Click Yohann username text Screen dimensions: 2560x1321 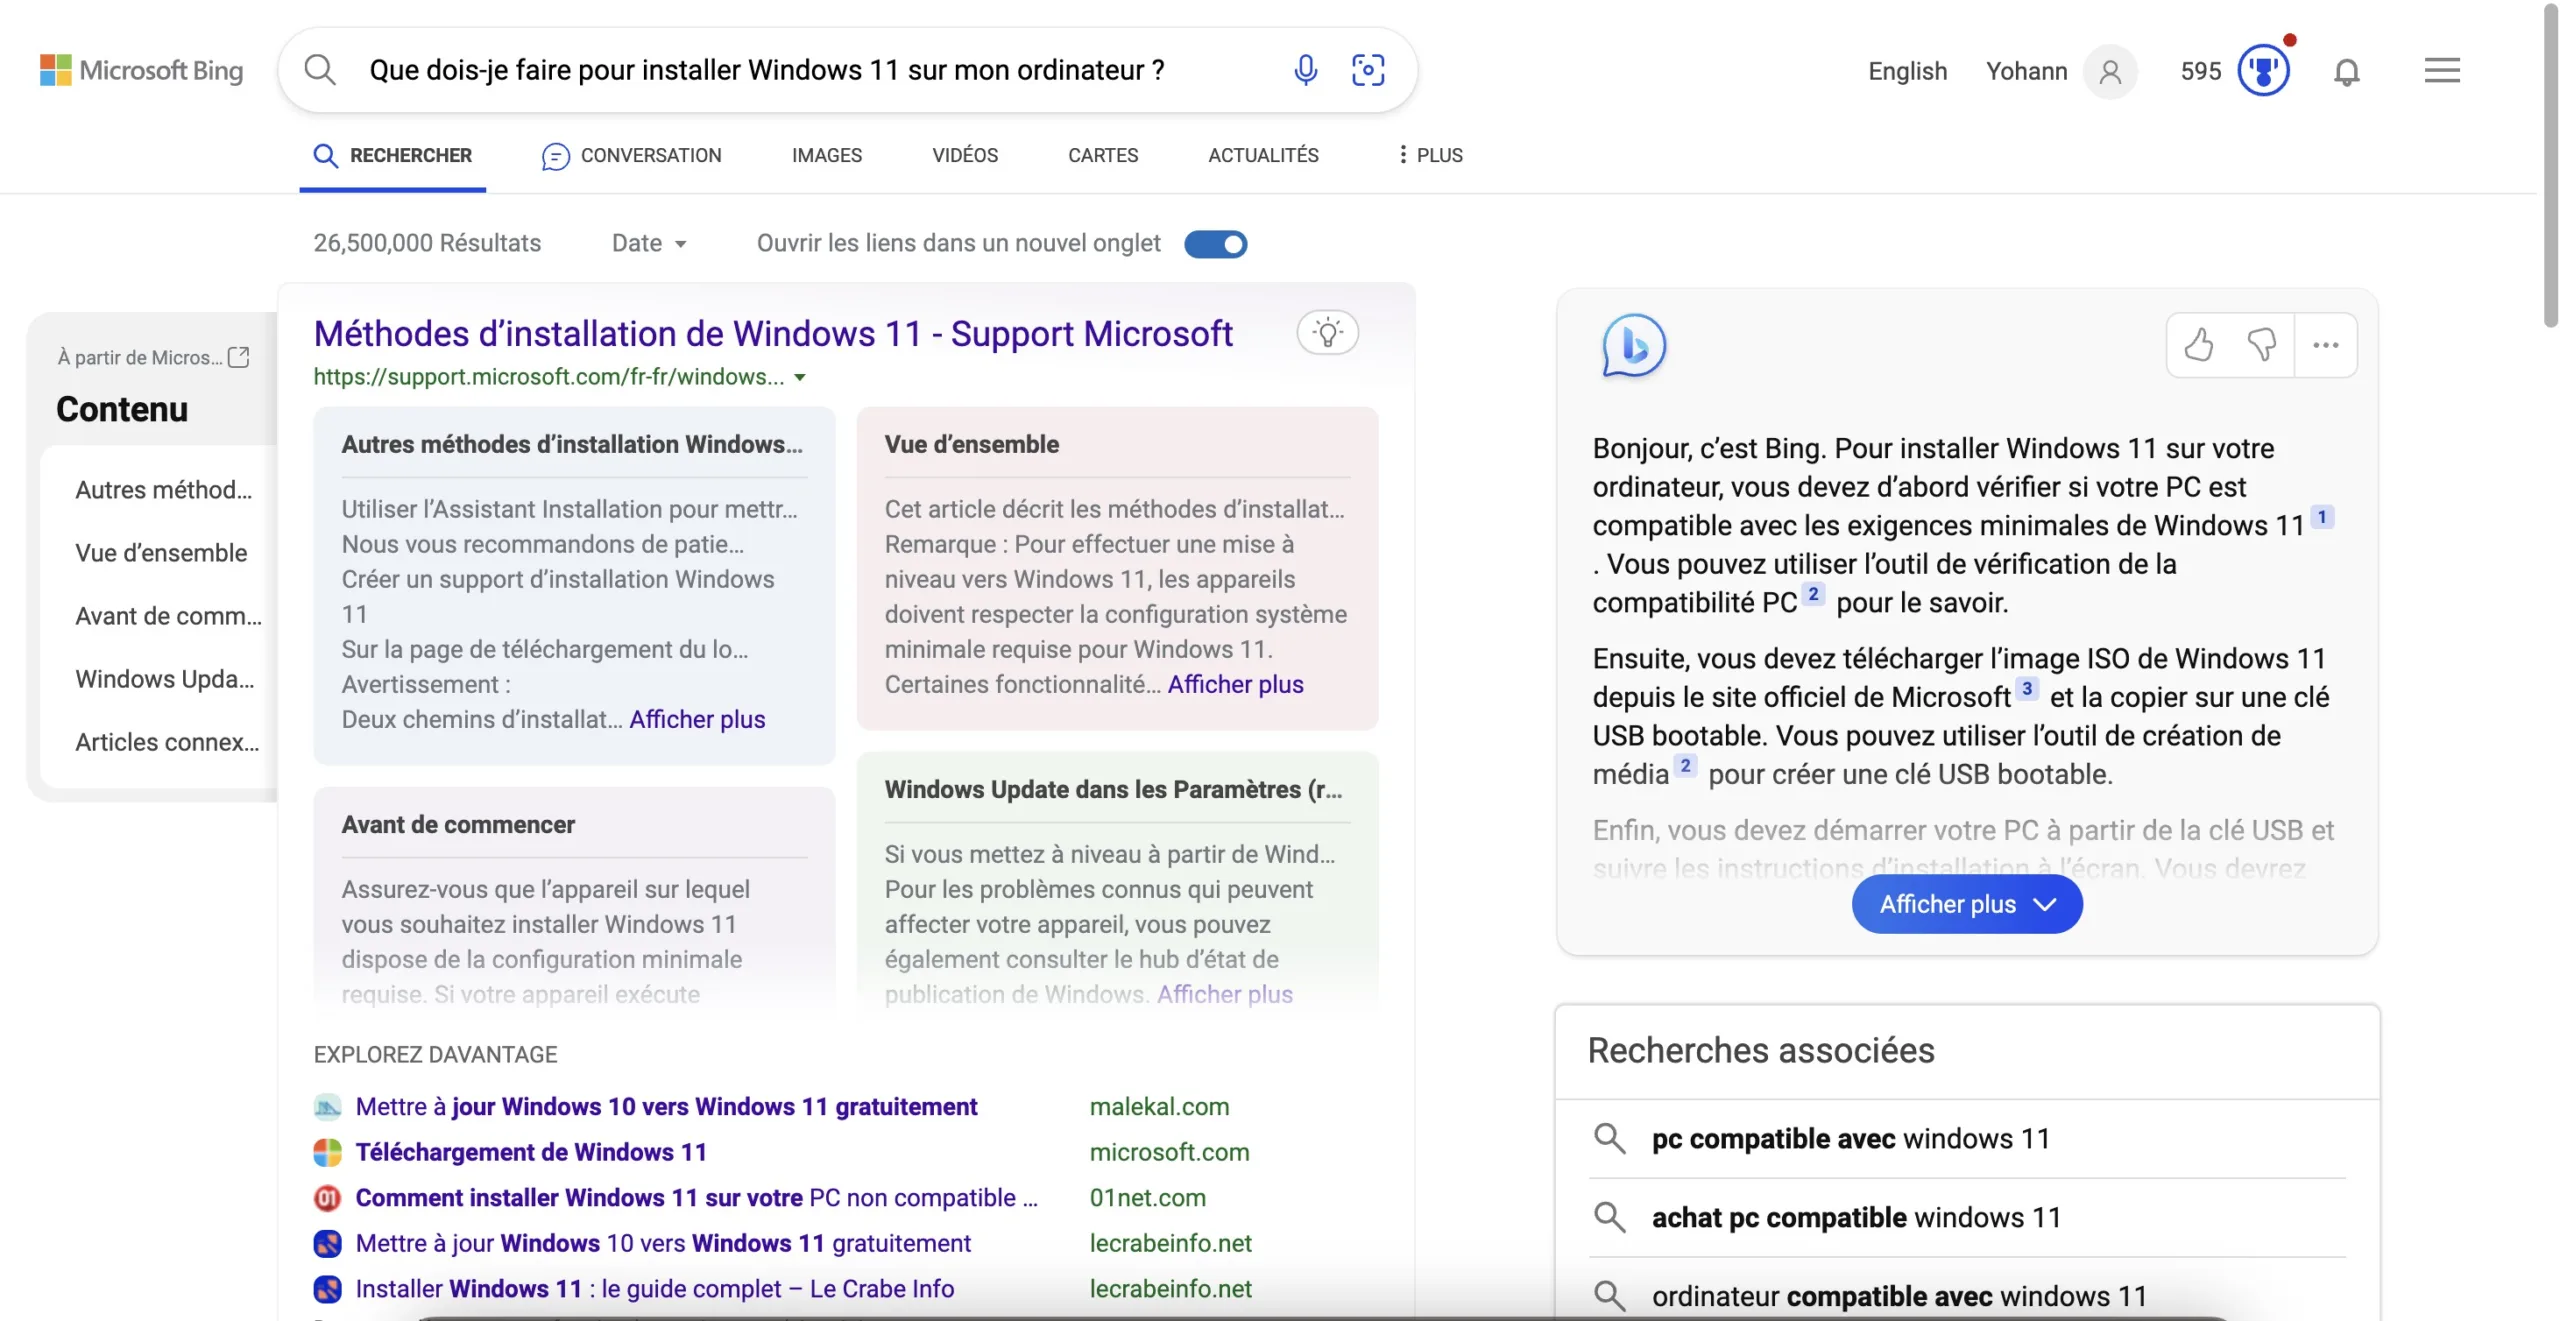pyautogui.click(x=2026, y=71)
